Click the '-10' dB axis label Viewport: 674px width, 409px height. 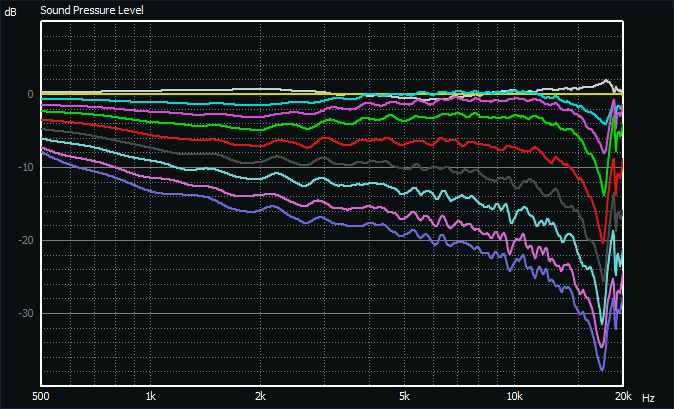(26, 167)
